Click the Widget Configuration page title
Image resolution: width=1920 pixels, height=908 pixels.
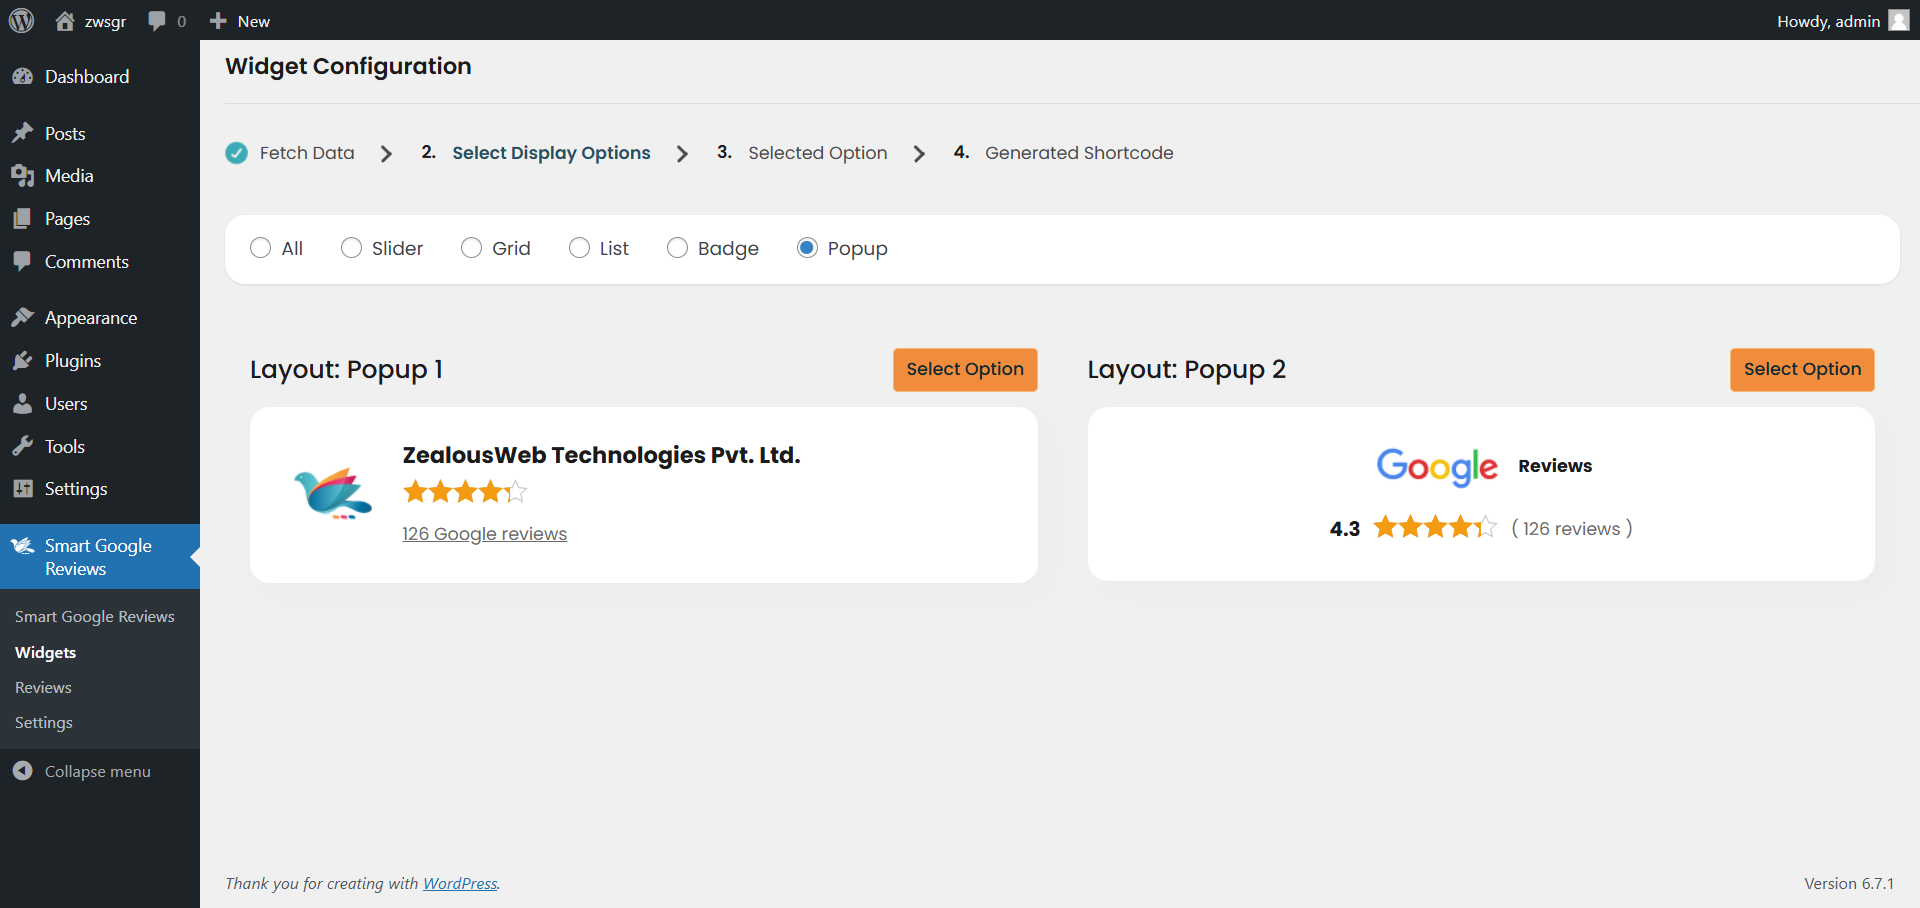point(348,66)
